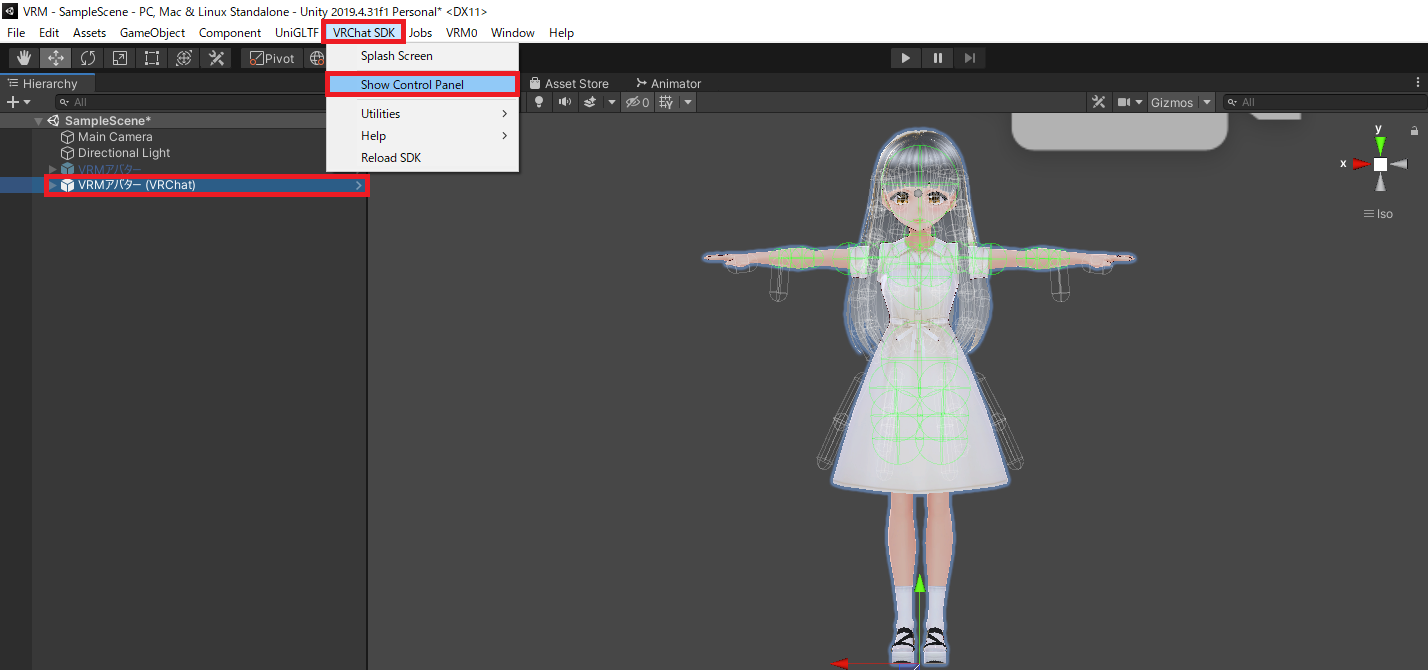
Task: Click inside the Hierarchy search field
Action: (x=150, y=101)
